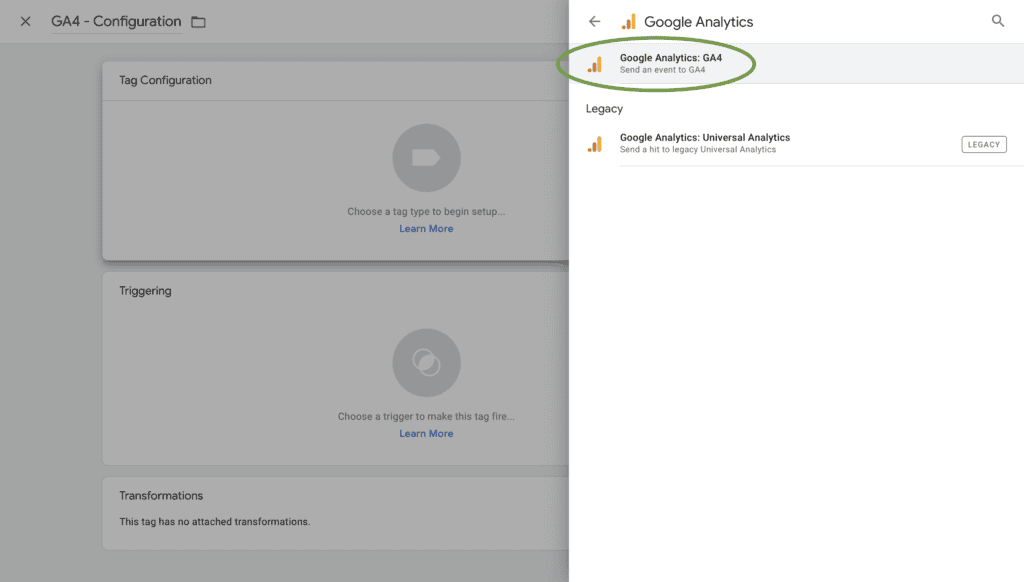Click the trigger placeholder circle icon
The width and height of the screenshot is (1024, 582).
click(426, 363)
